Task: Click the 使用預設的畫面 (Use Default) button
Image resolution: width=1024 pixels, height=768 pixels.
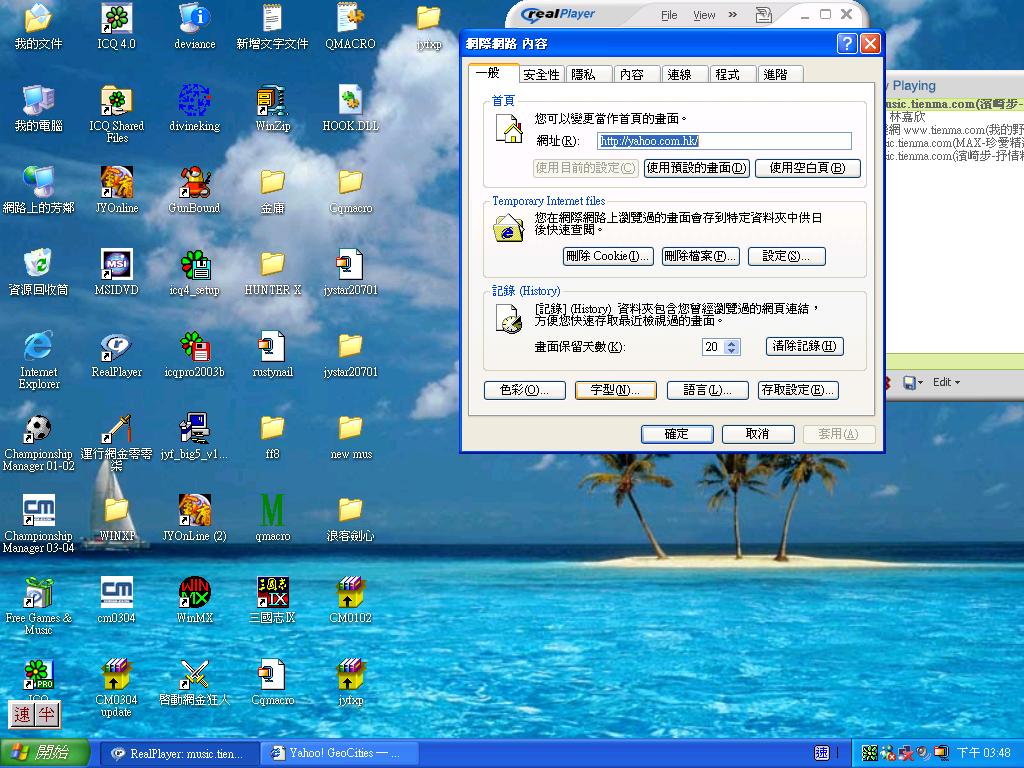Action: point(696,168)
